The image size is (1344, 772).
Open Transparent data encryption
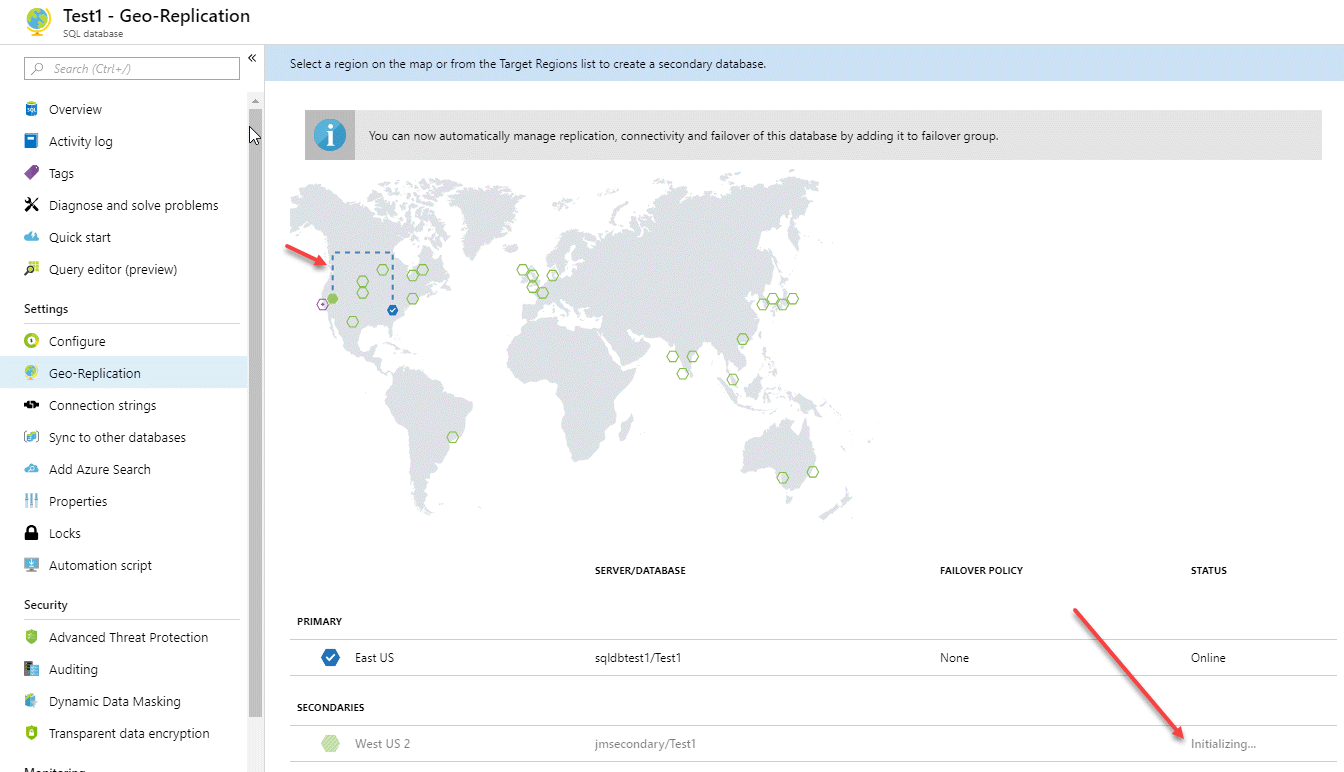pyautogui.click(x=129, y=733)
